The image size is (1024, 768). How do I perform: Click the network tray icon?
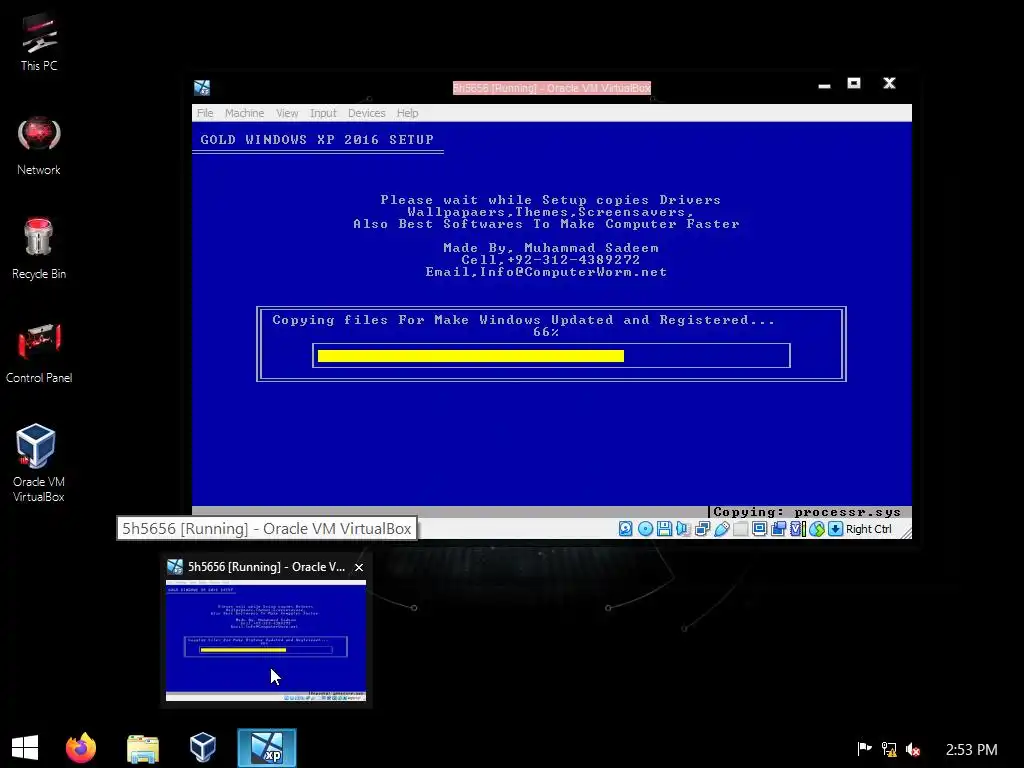[889, 749]
